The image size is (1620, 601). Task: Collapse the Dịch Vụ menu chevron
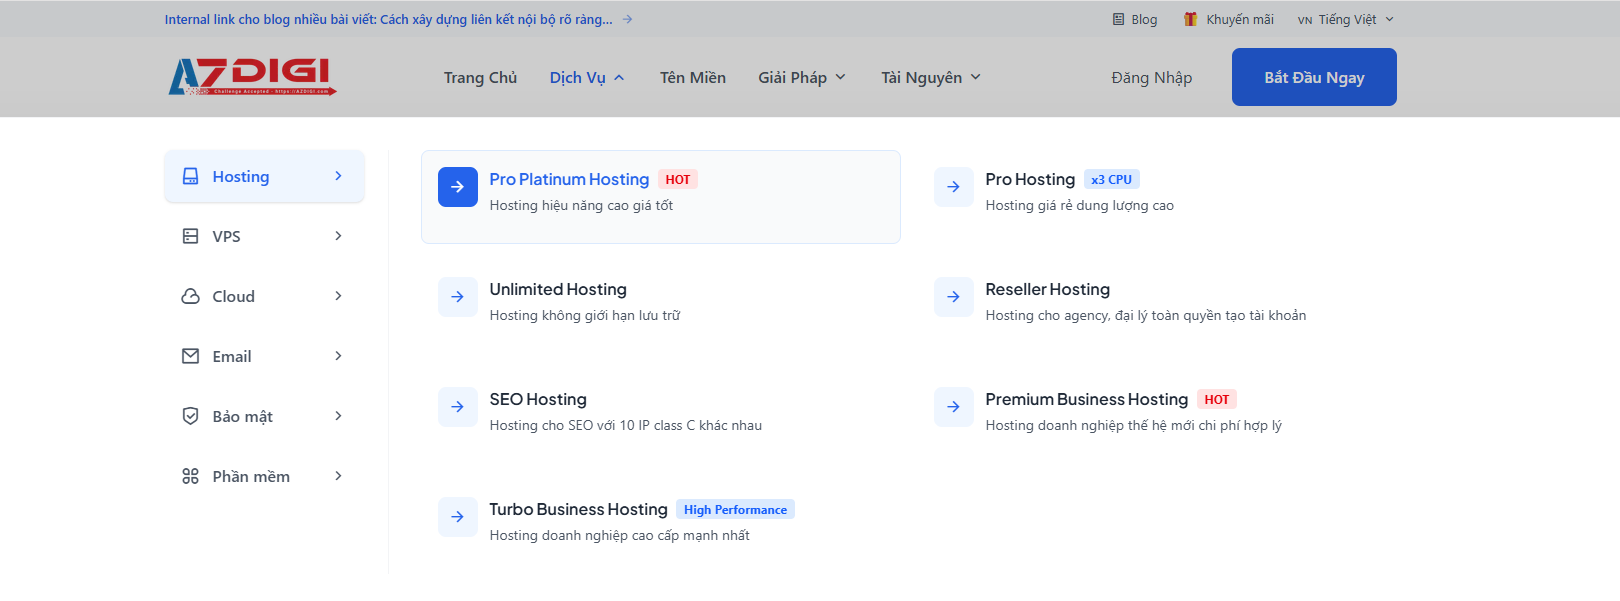(x=619, y=78)
